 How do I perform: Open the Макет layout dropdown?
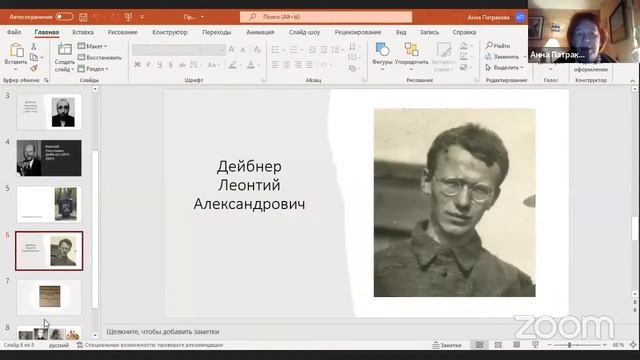click(93, 46)
